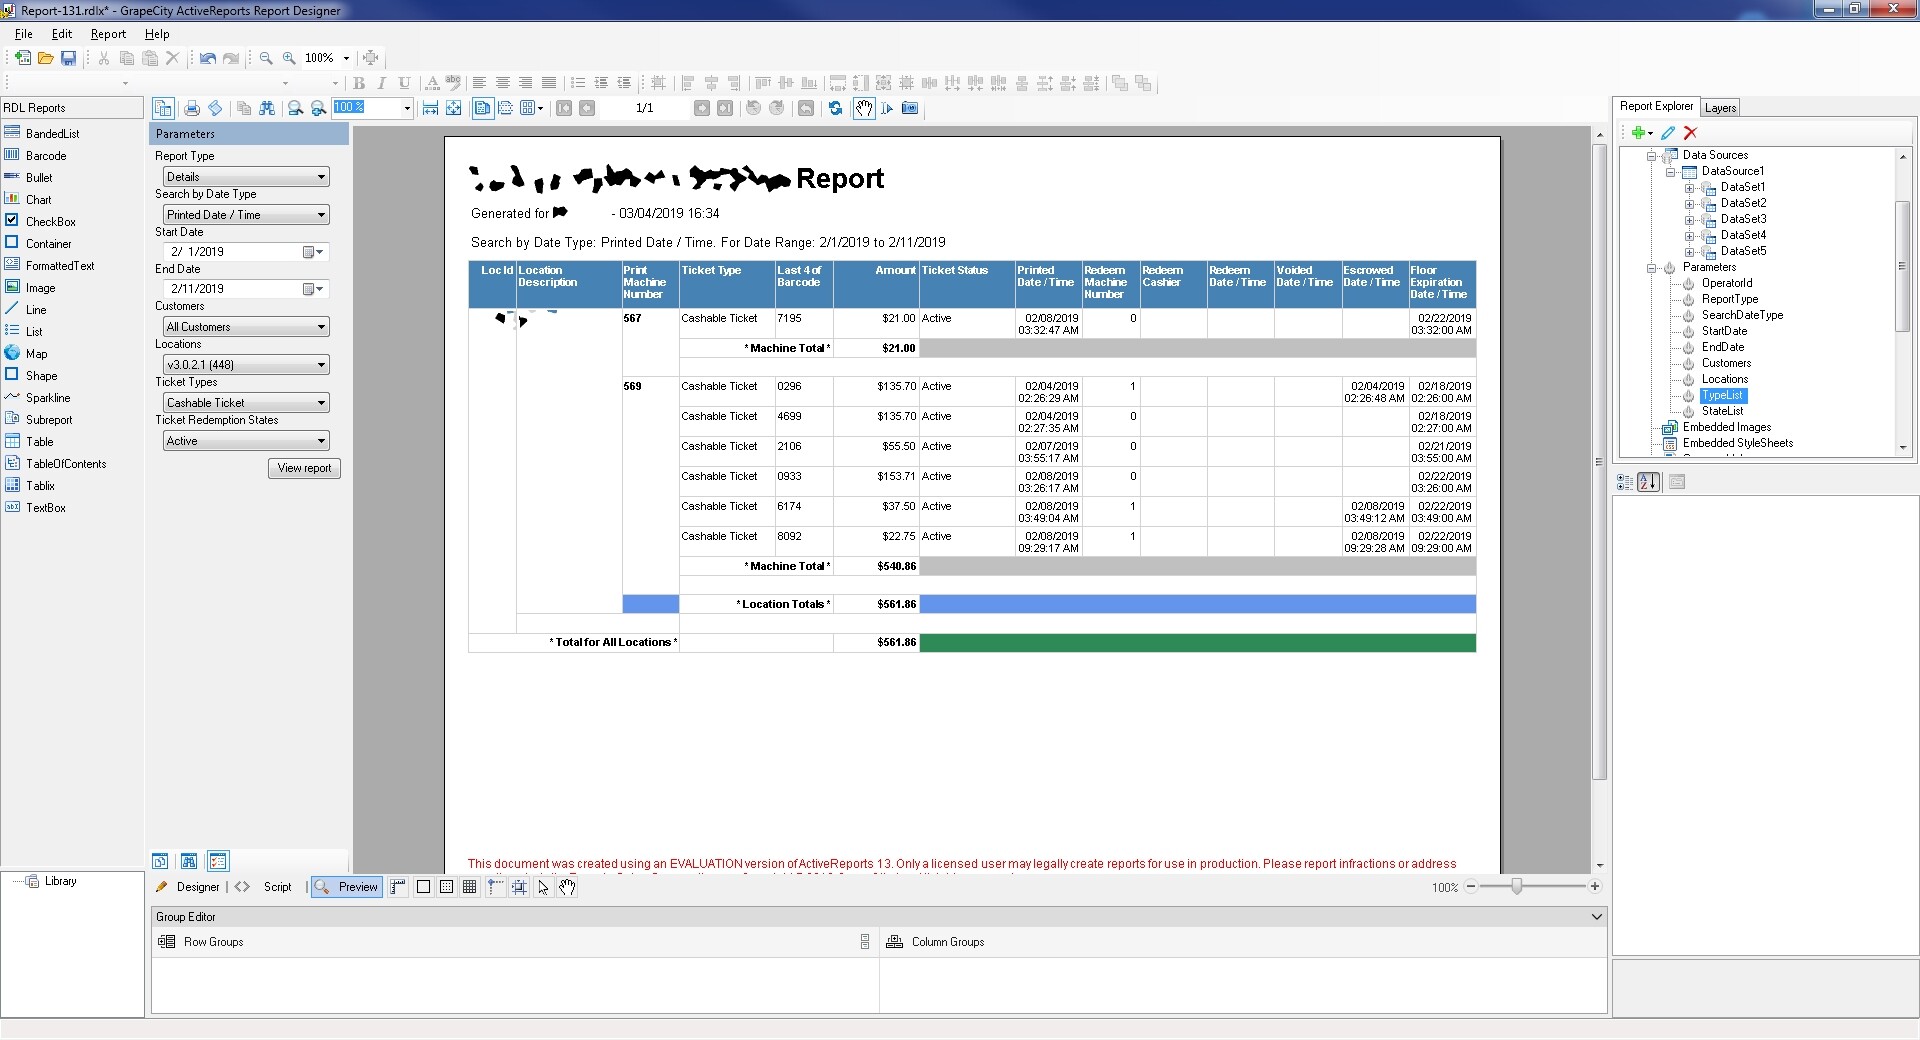Select CheckBox in the toolbox
Image resolution: width=1920 pixels, height=1040 pixels.
50,221
